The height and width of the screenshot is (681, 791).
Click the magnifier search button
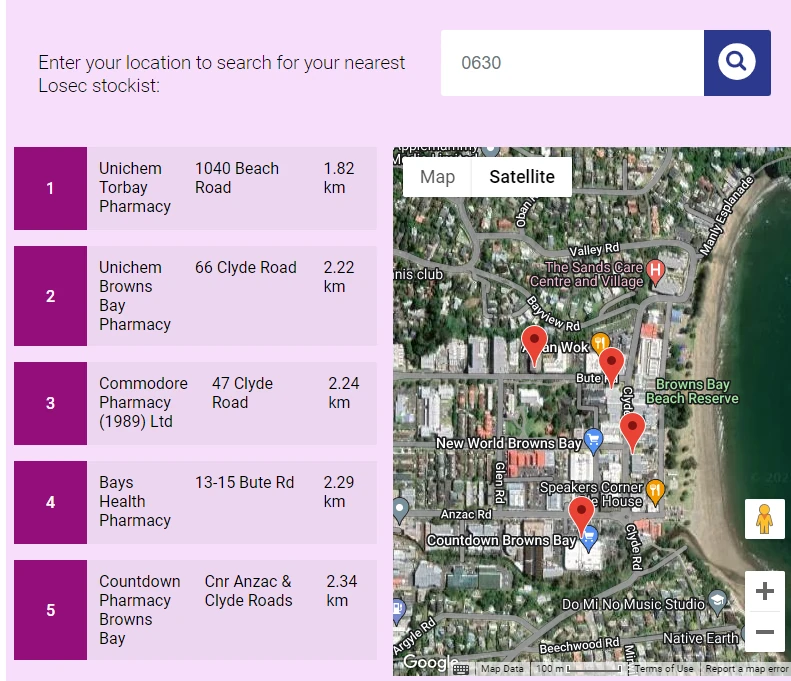[x=737, y=63]
